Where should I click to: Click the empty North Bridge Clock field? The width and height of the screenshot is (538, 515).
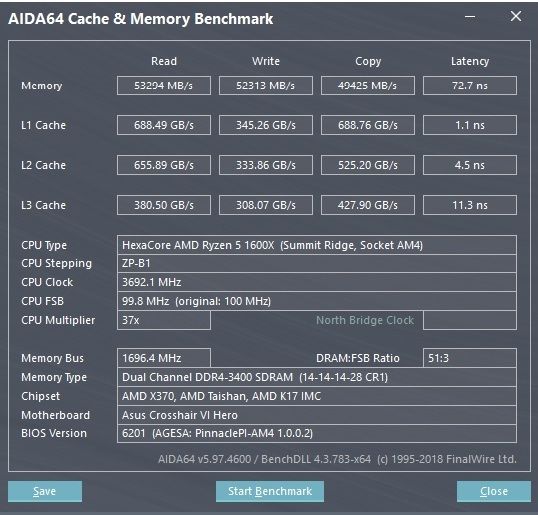tap(470, 320)
